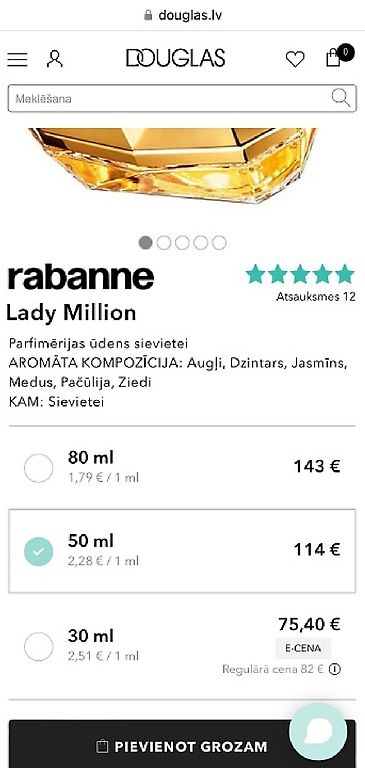This screenshot has width=365, height=768.
Task: Go to the third product image dot
Action: (x=182, y=242)
